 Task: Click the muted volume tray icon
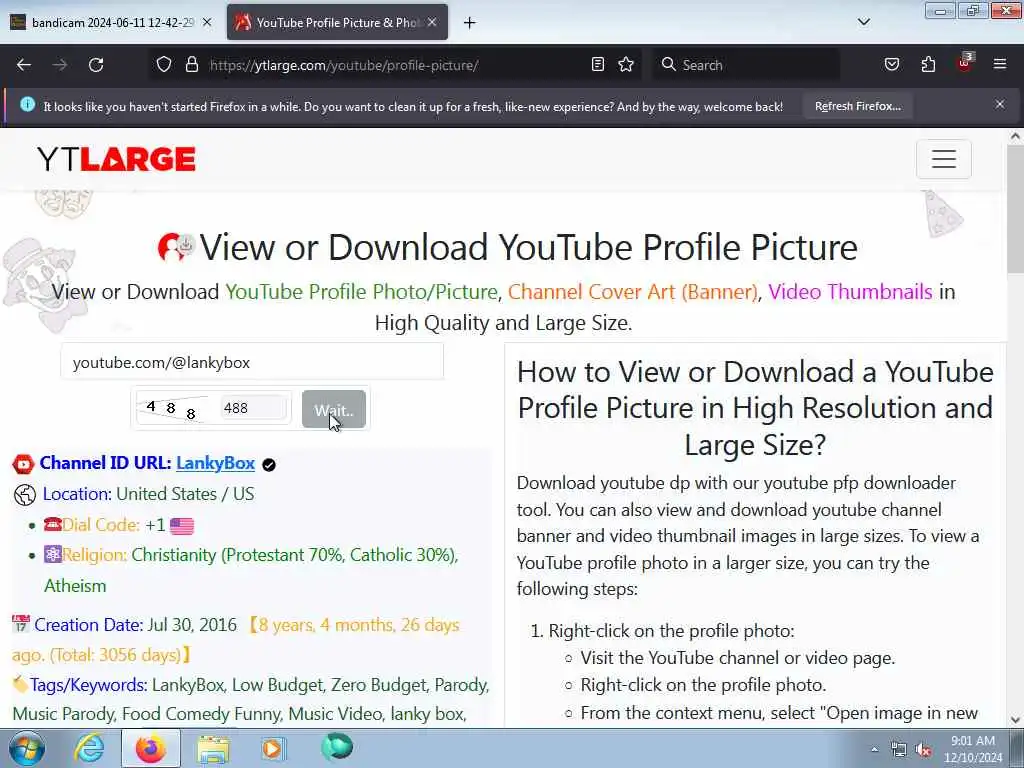[923, 750]
